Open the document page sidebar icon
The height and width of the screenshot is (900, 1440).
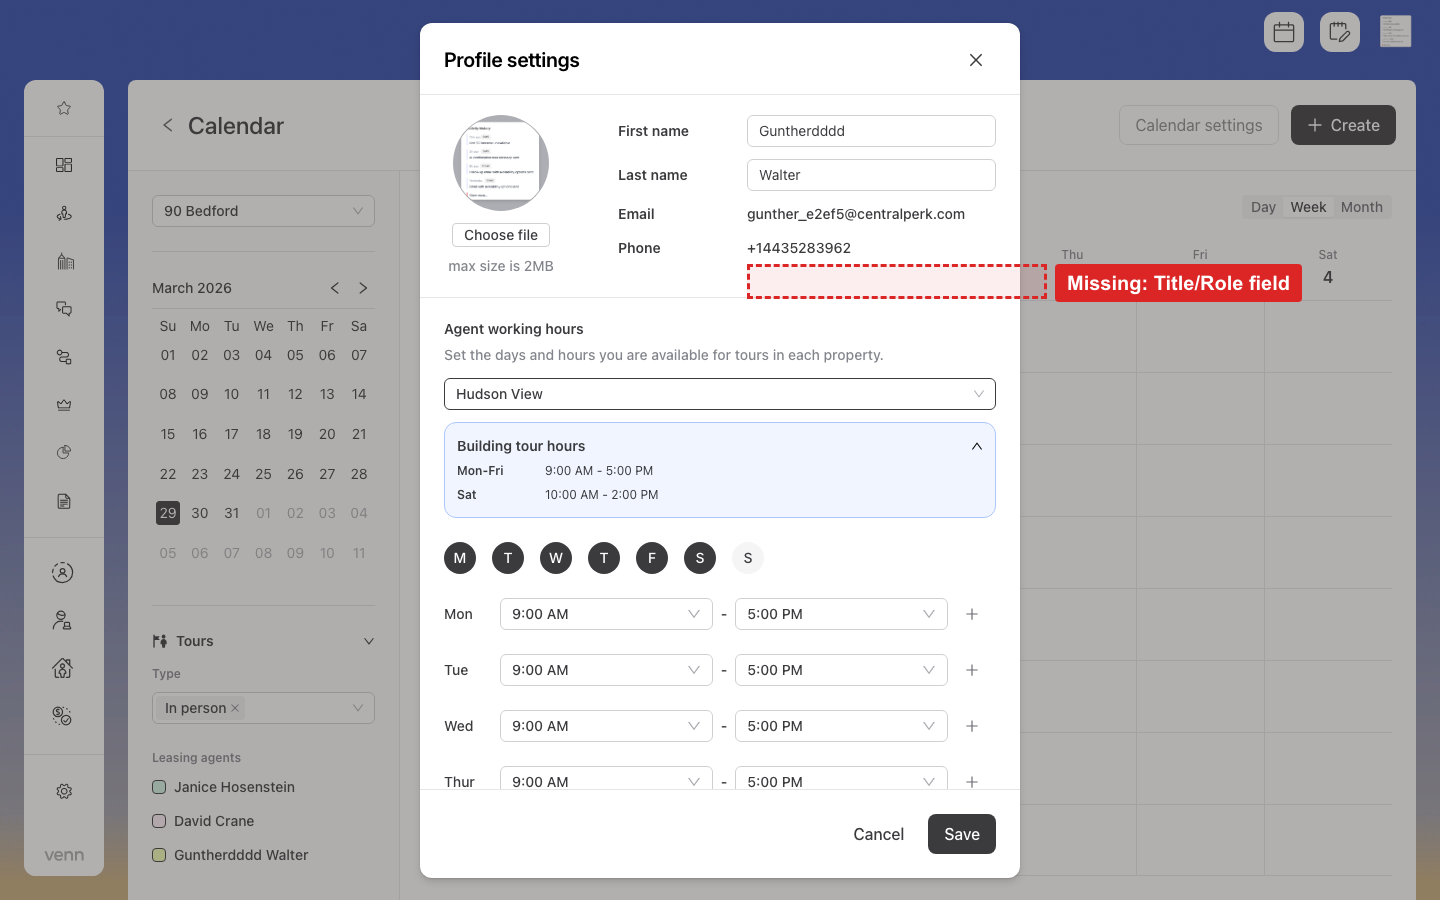[x=64, y=501]
